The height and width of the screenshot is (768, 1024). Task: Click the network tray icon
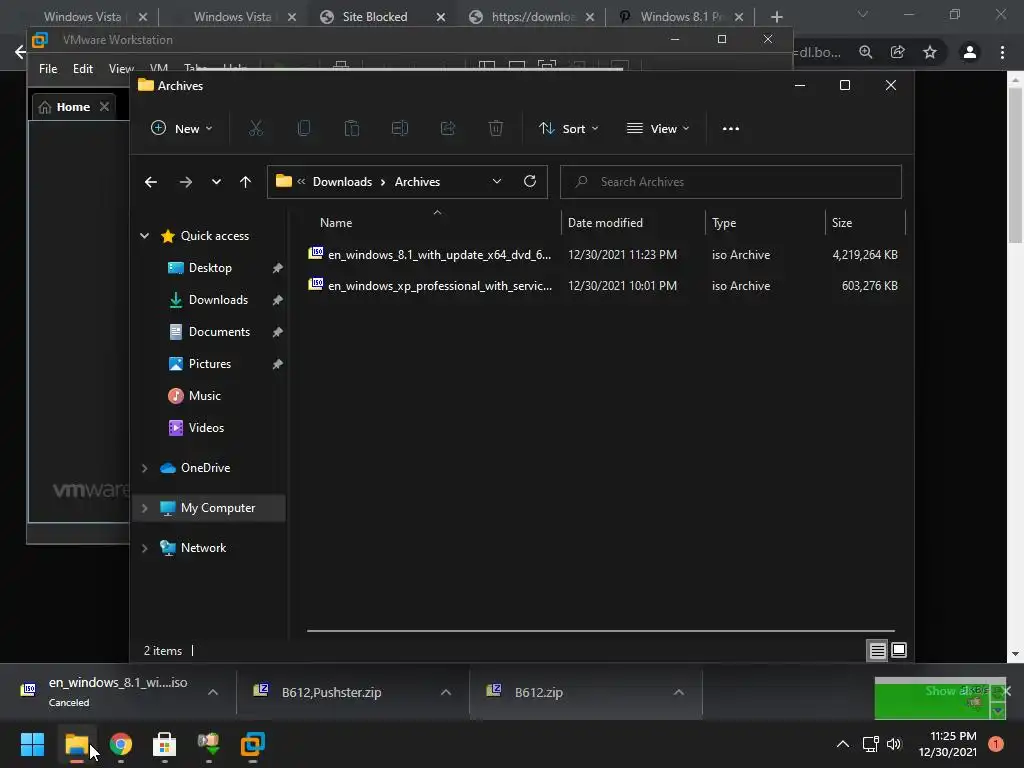tap(870, 744)
